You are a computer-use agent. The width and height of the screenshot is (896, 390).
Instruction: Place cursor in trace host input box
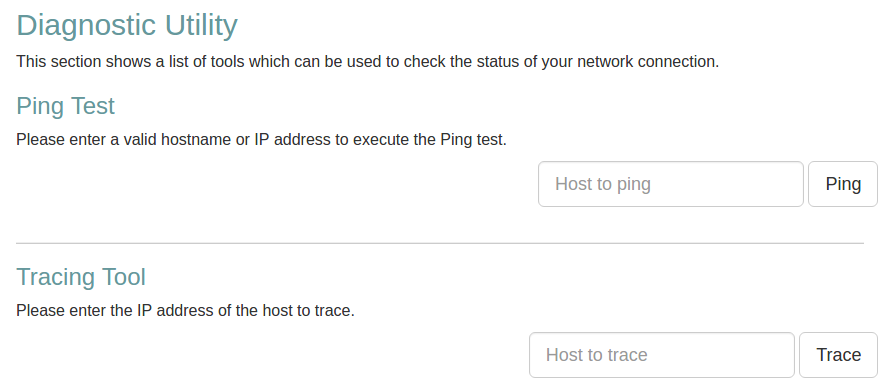coord(662,355)
